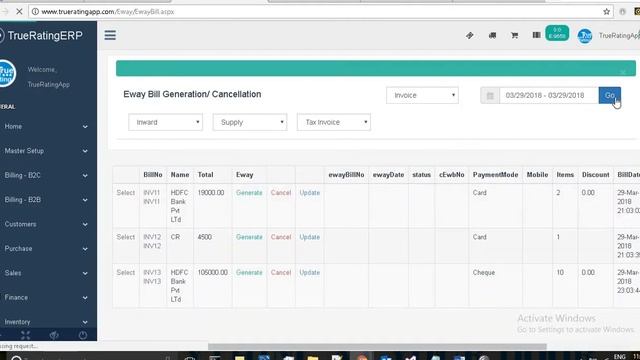Click the TrueRatingApp username in header
The image size is (640, 360).
tap(619, 36)
